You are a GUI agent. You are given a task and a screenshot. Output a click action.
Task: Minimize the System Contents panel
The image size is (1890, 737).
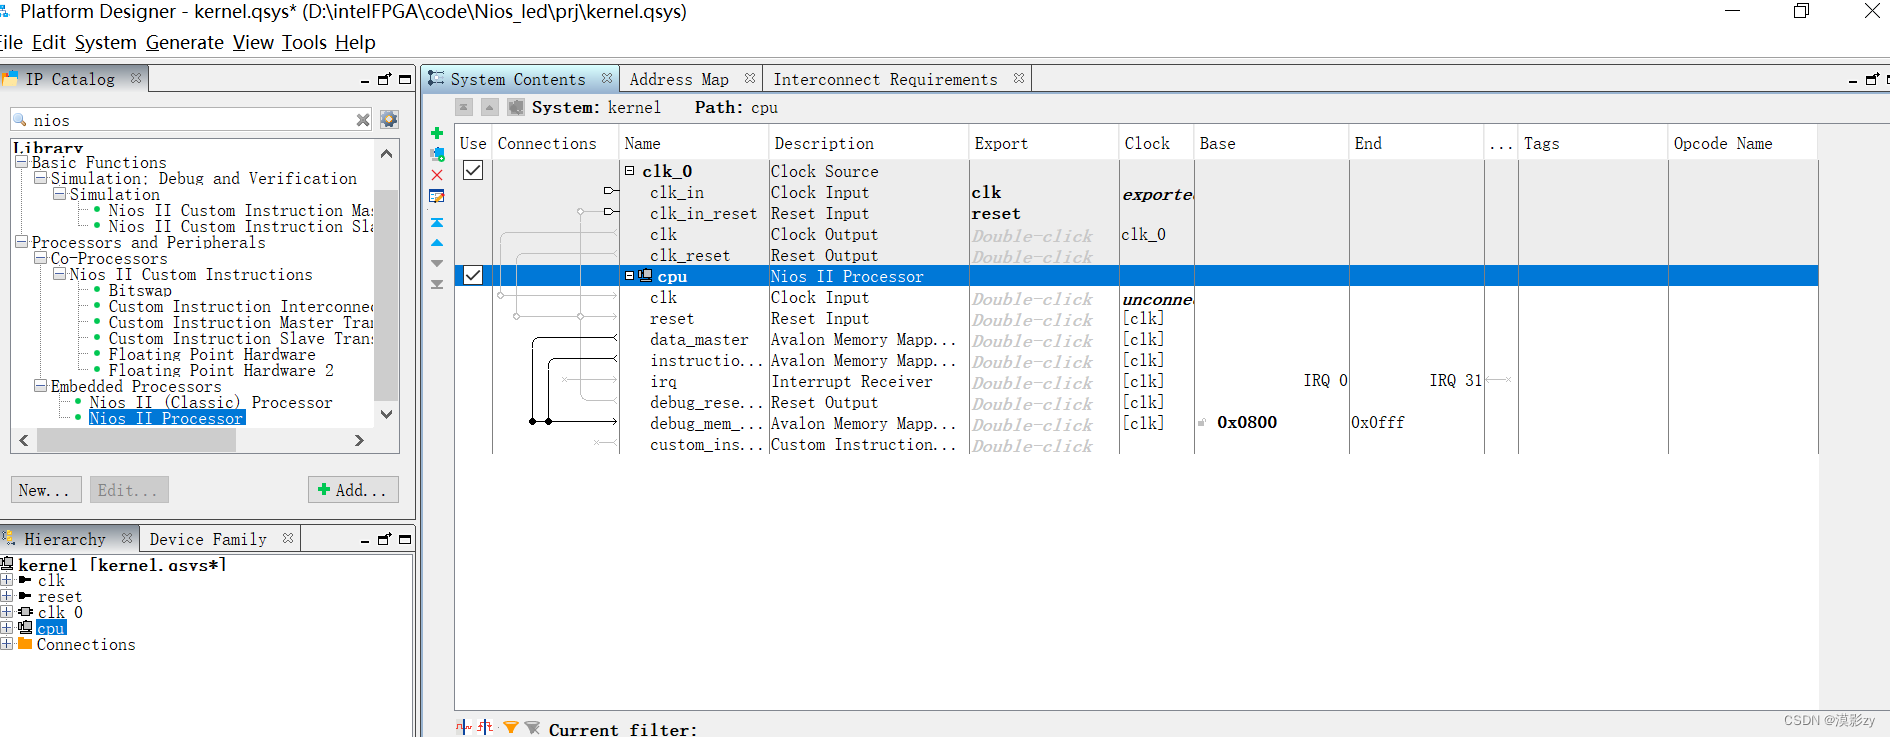(x=1852, y=80)
